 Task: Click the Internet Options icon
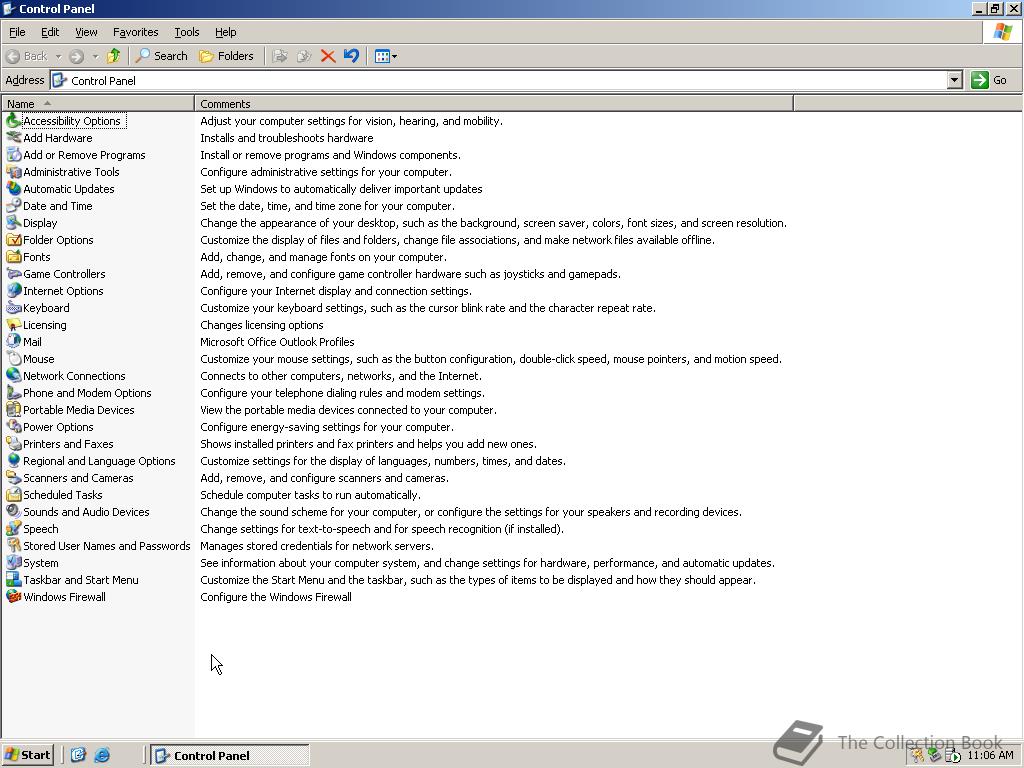coord(13,291)
